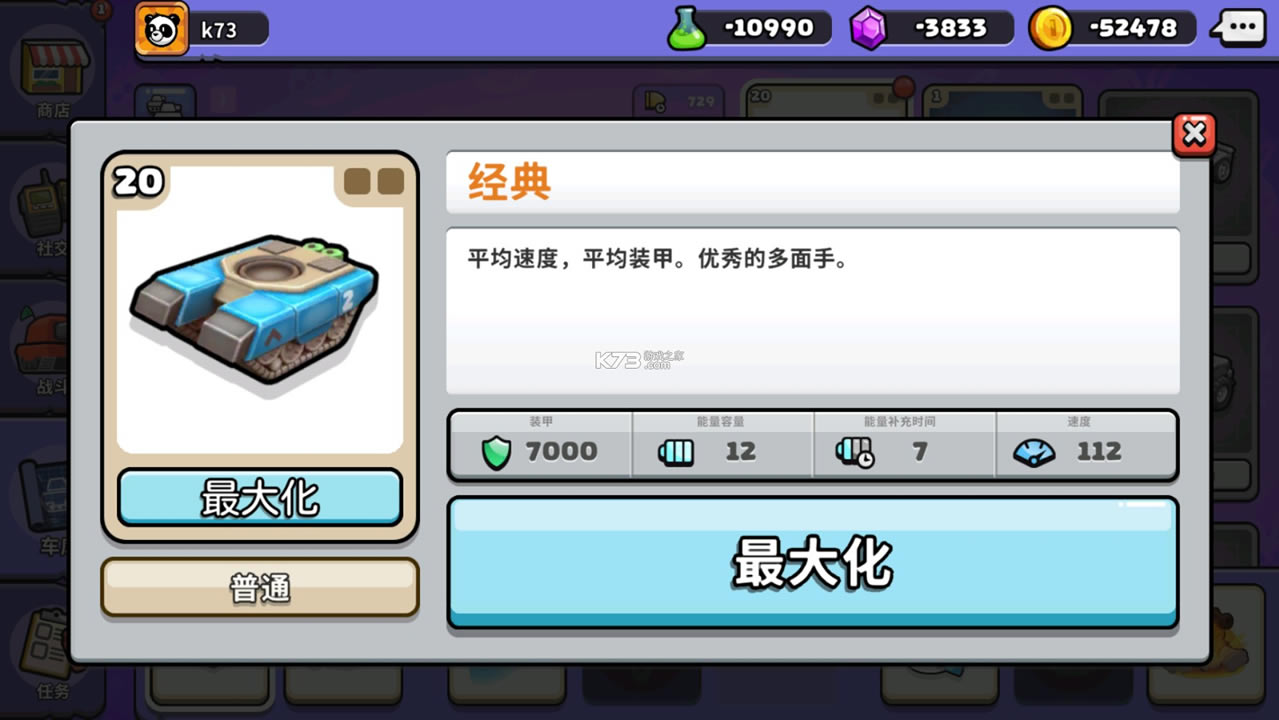This screenshot has height=720, width=1279.
Task: Click the small 最大化 button under tank
Action: (260, 497)
